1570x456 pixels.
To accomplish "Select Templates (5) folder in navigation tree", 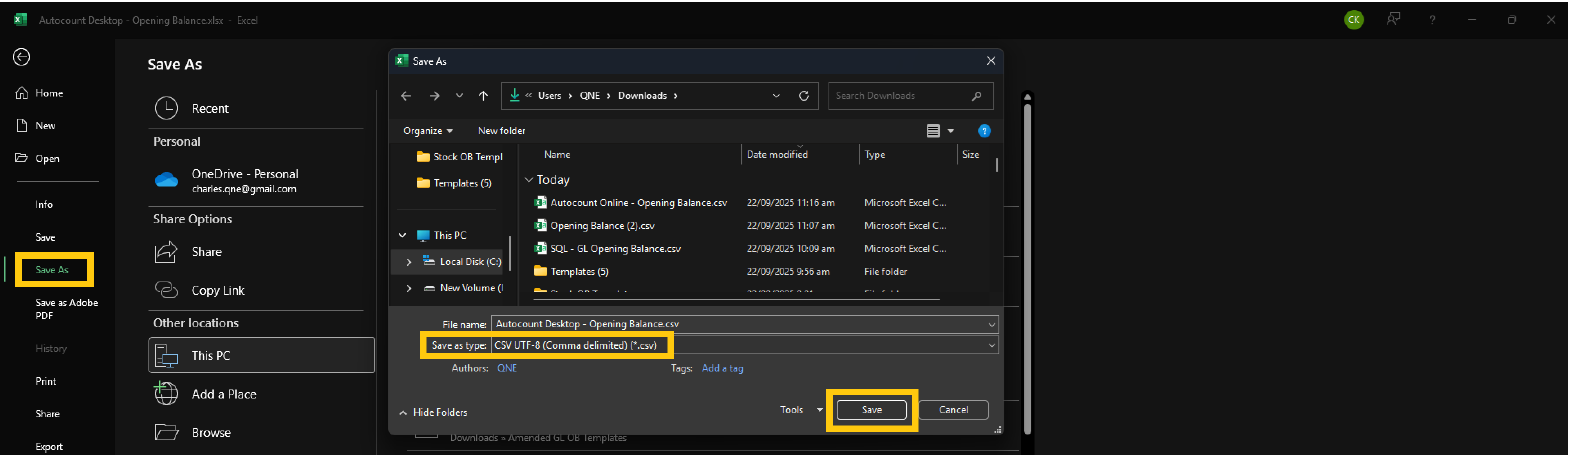I will click(455, 183).
